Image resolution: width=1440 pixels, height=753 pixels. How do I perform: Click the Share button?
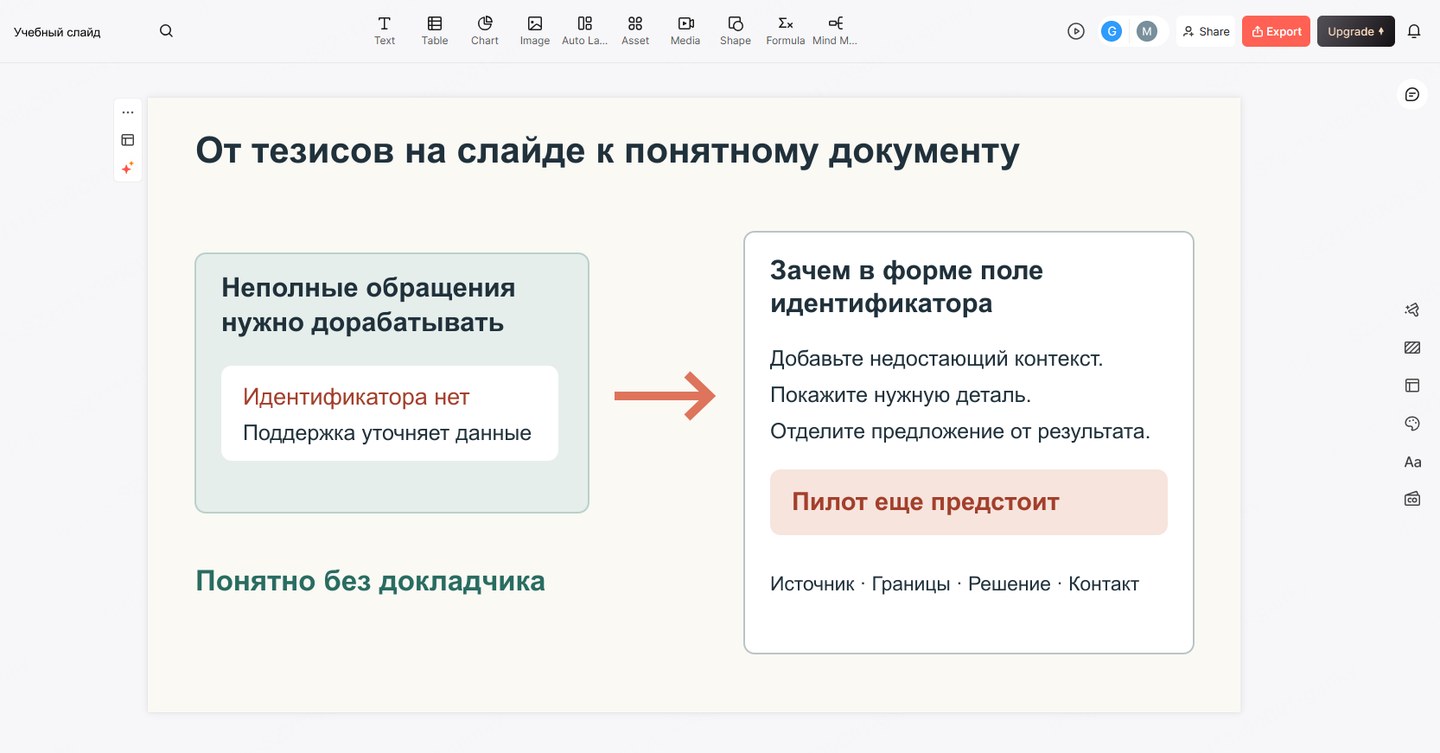pos(1205,31)
